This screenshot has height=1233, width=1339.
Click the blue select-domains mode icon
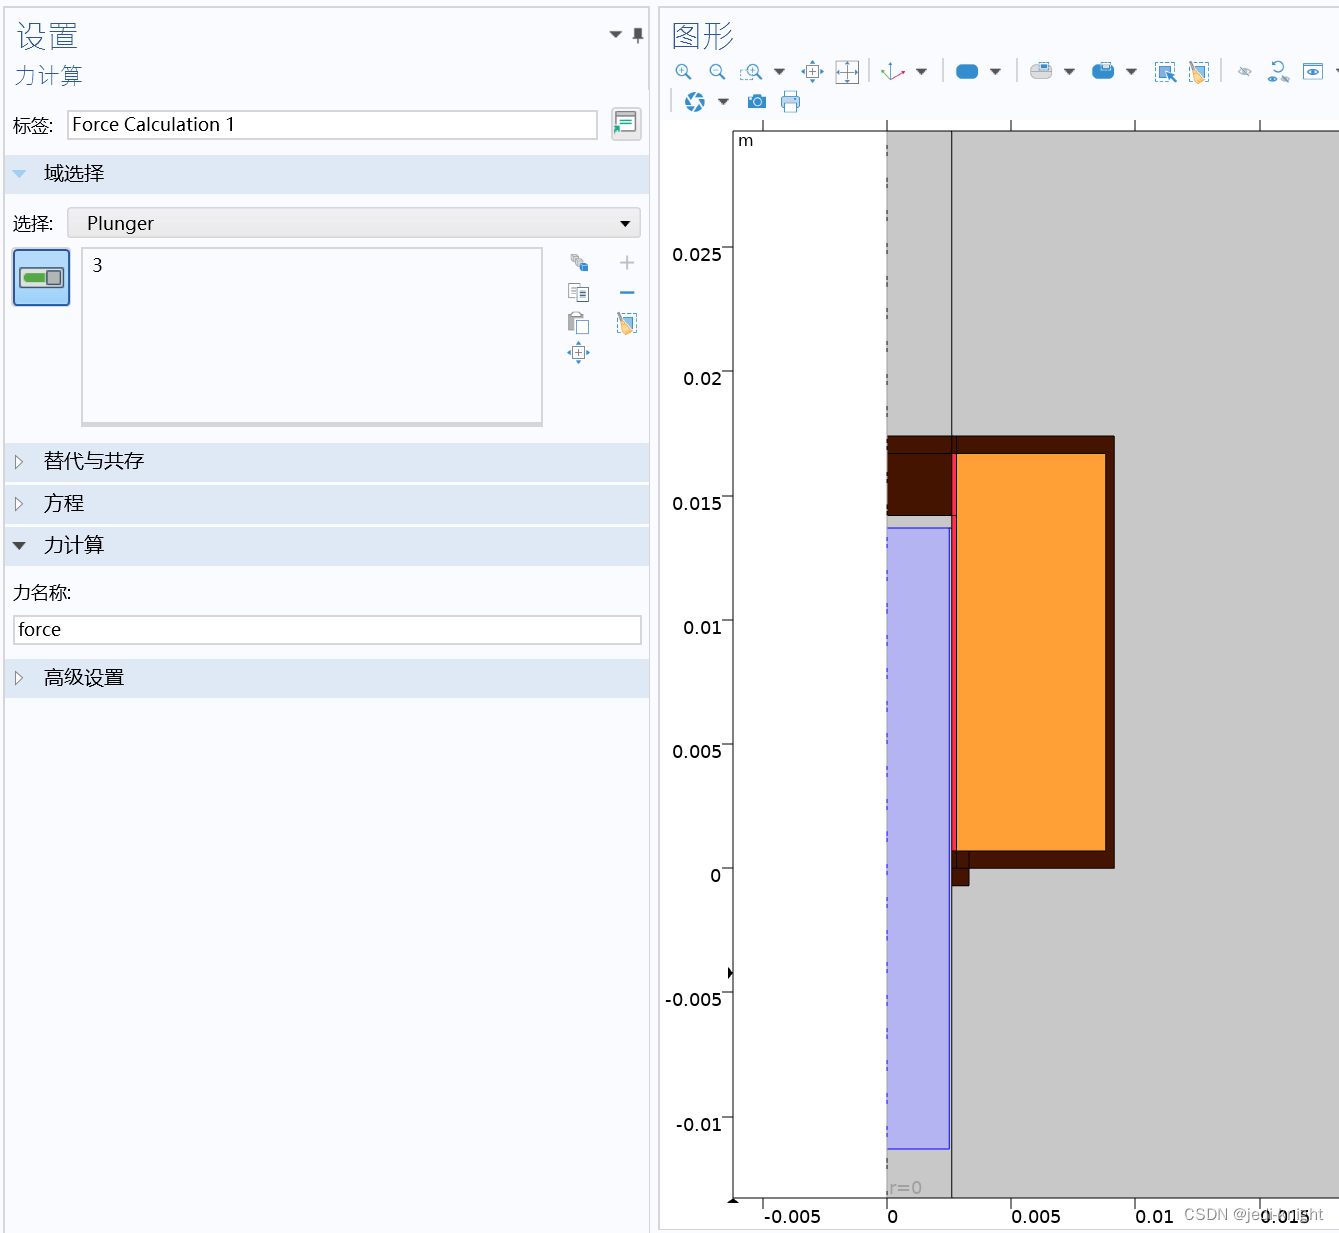(x=1103, y=71)
